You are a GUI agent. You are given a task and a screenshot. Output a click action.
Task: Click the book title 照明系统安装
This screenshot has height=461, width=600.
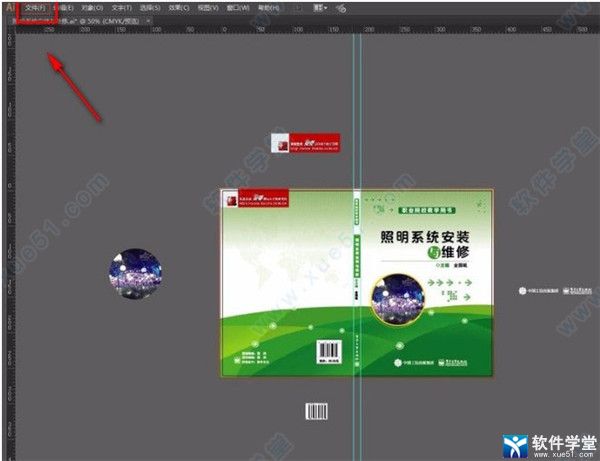point(425,237)
